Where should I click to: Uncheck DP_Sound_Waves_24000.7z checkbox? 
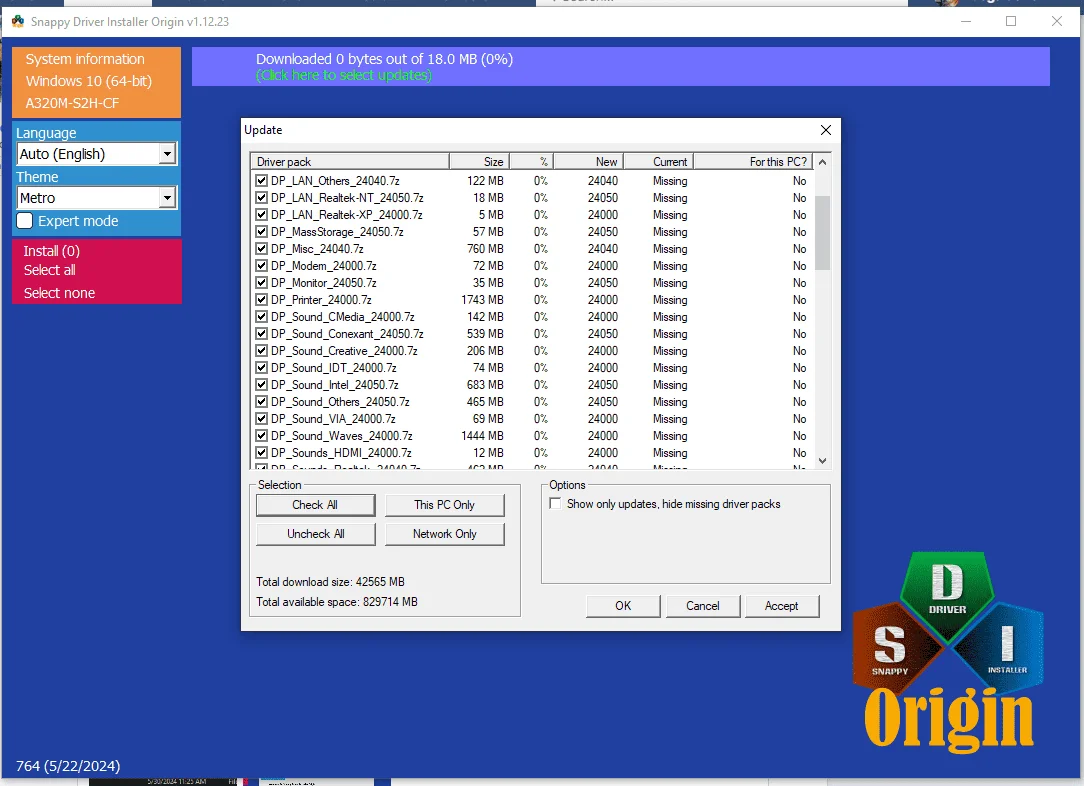(x=261, y=436)
